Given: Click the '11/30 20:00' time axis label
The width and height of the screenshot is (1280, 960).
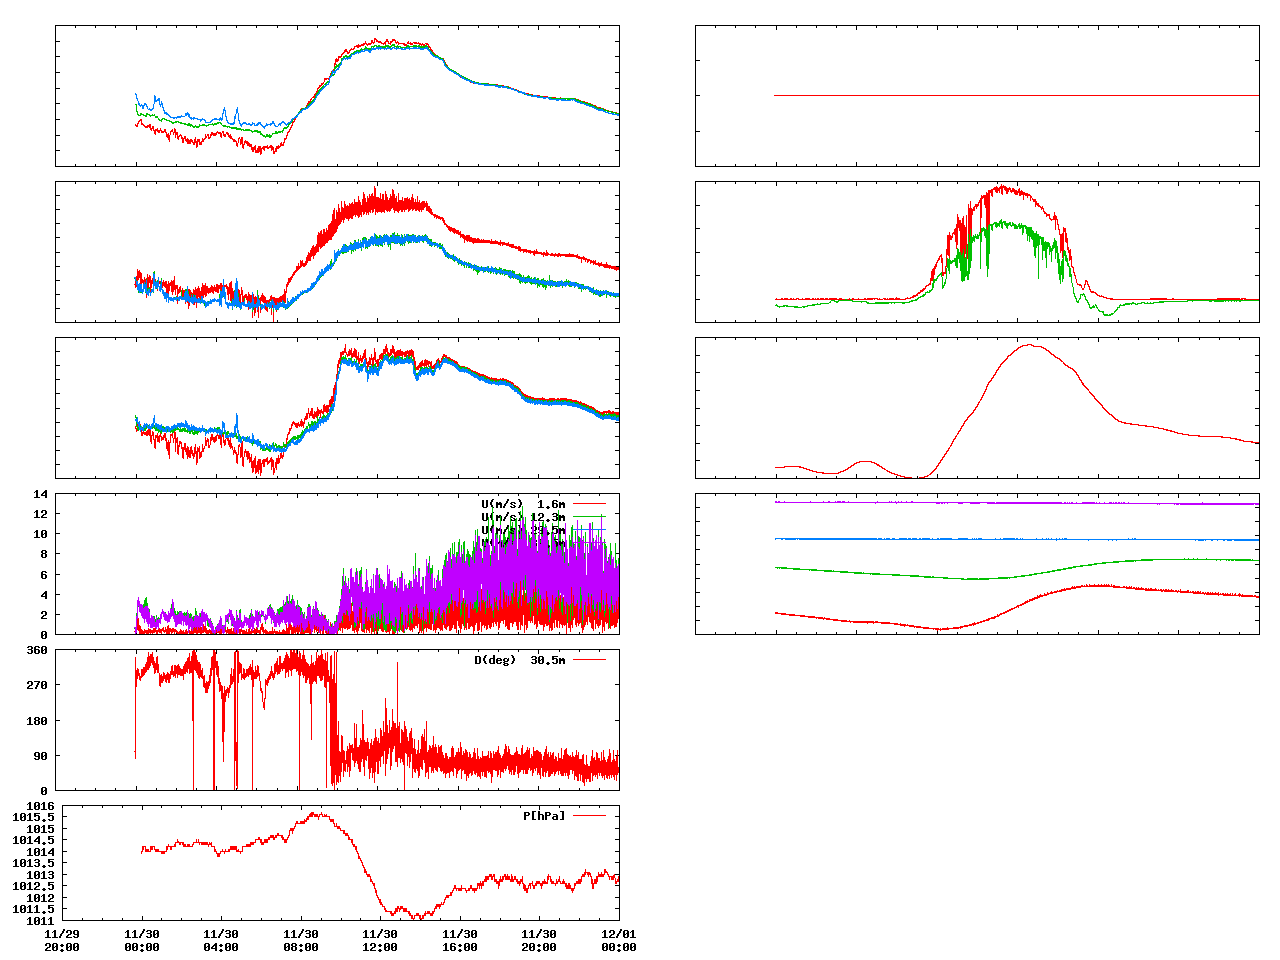Looking at the screenshot, I should point(539,941).
